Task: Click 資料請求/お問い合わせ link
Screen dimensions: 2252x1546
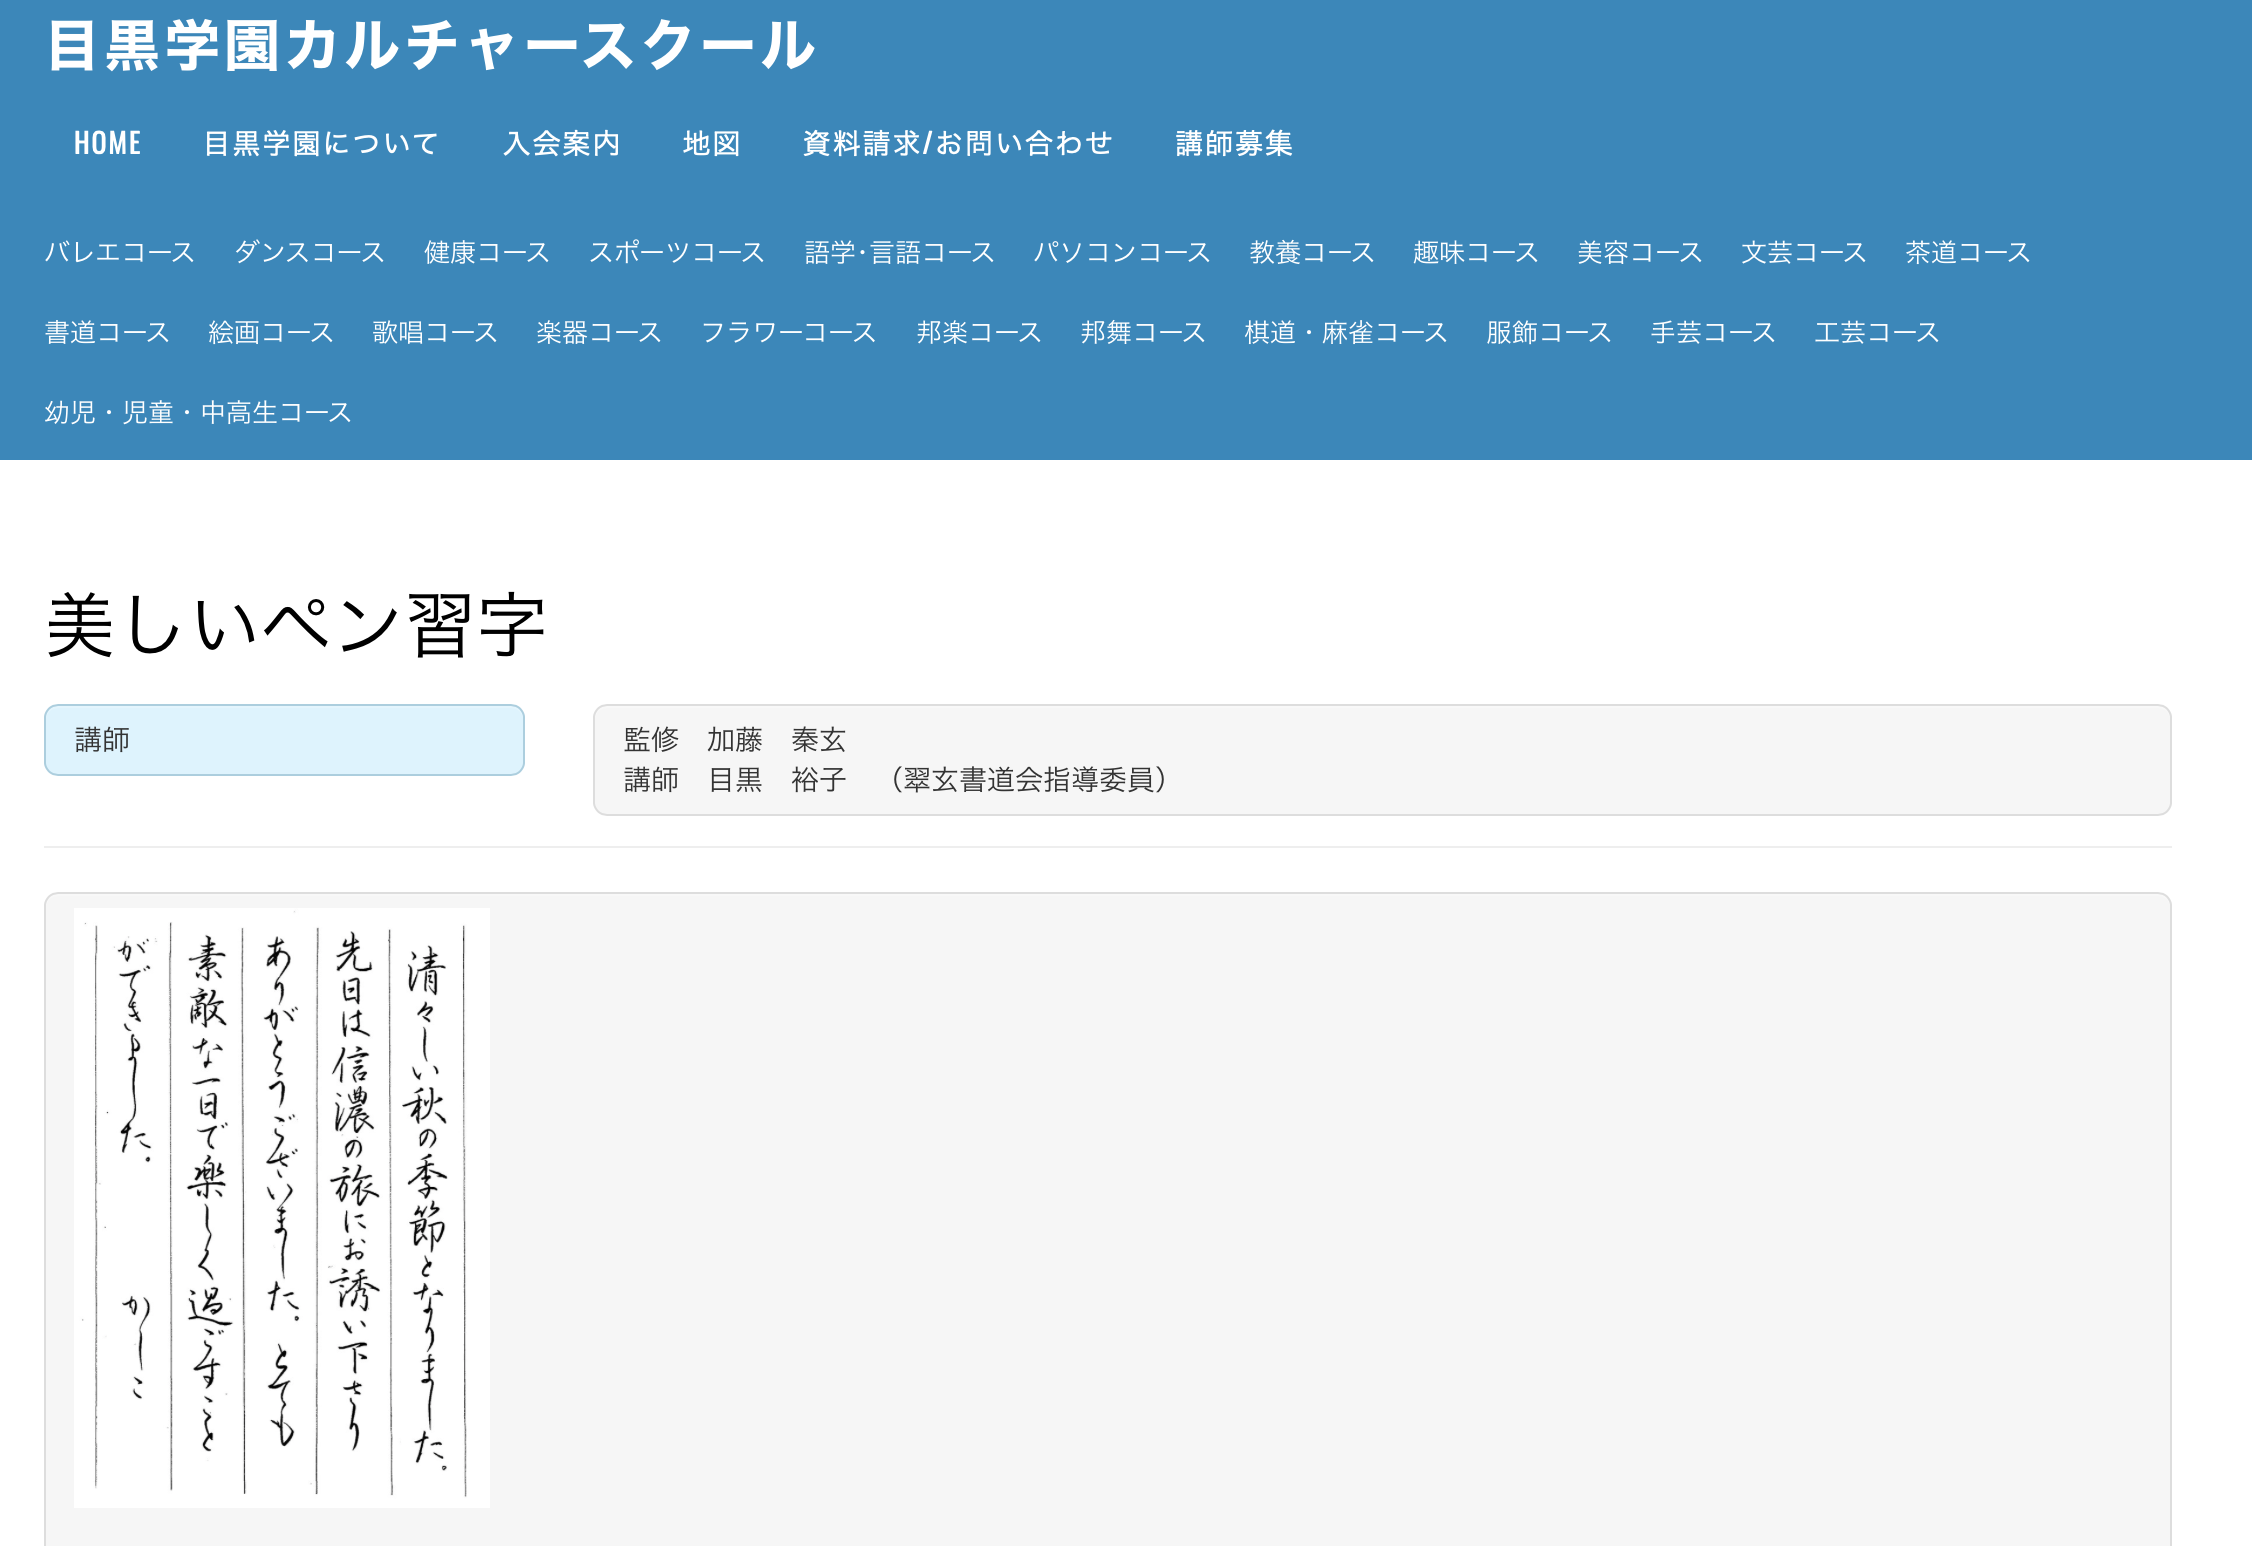Action: point(957,144)
